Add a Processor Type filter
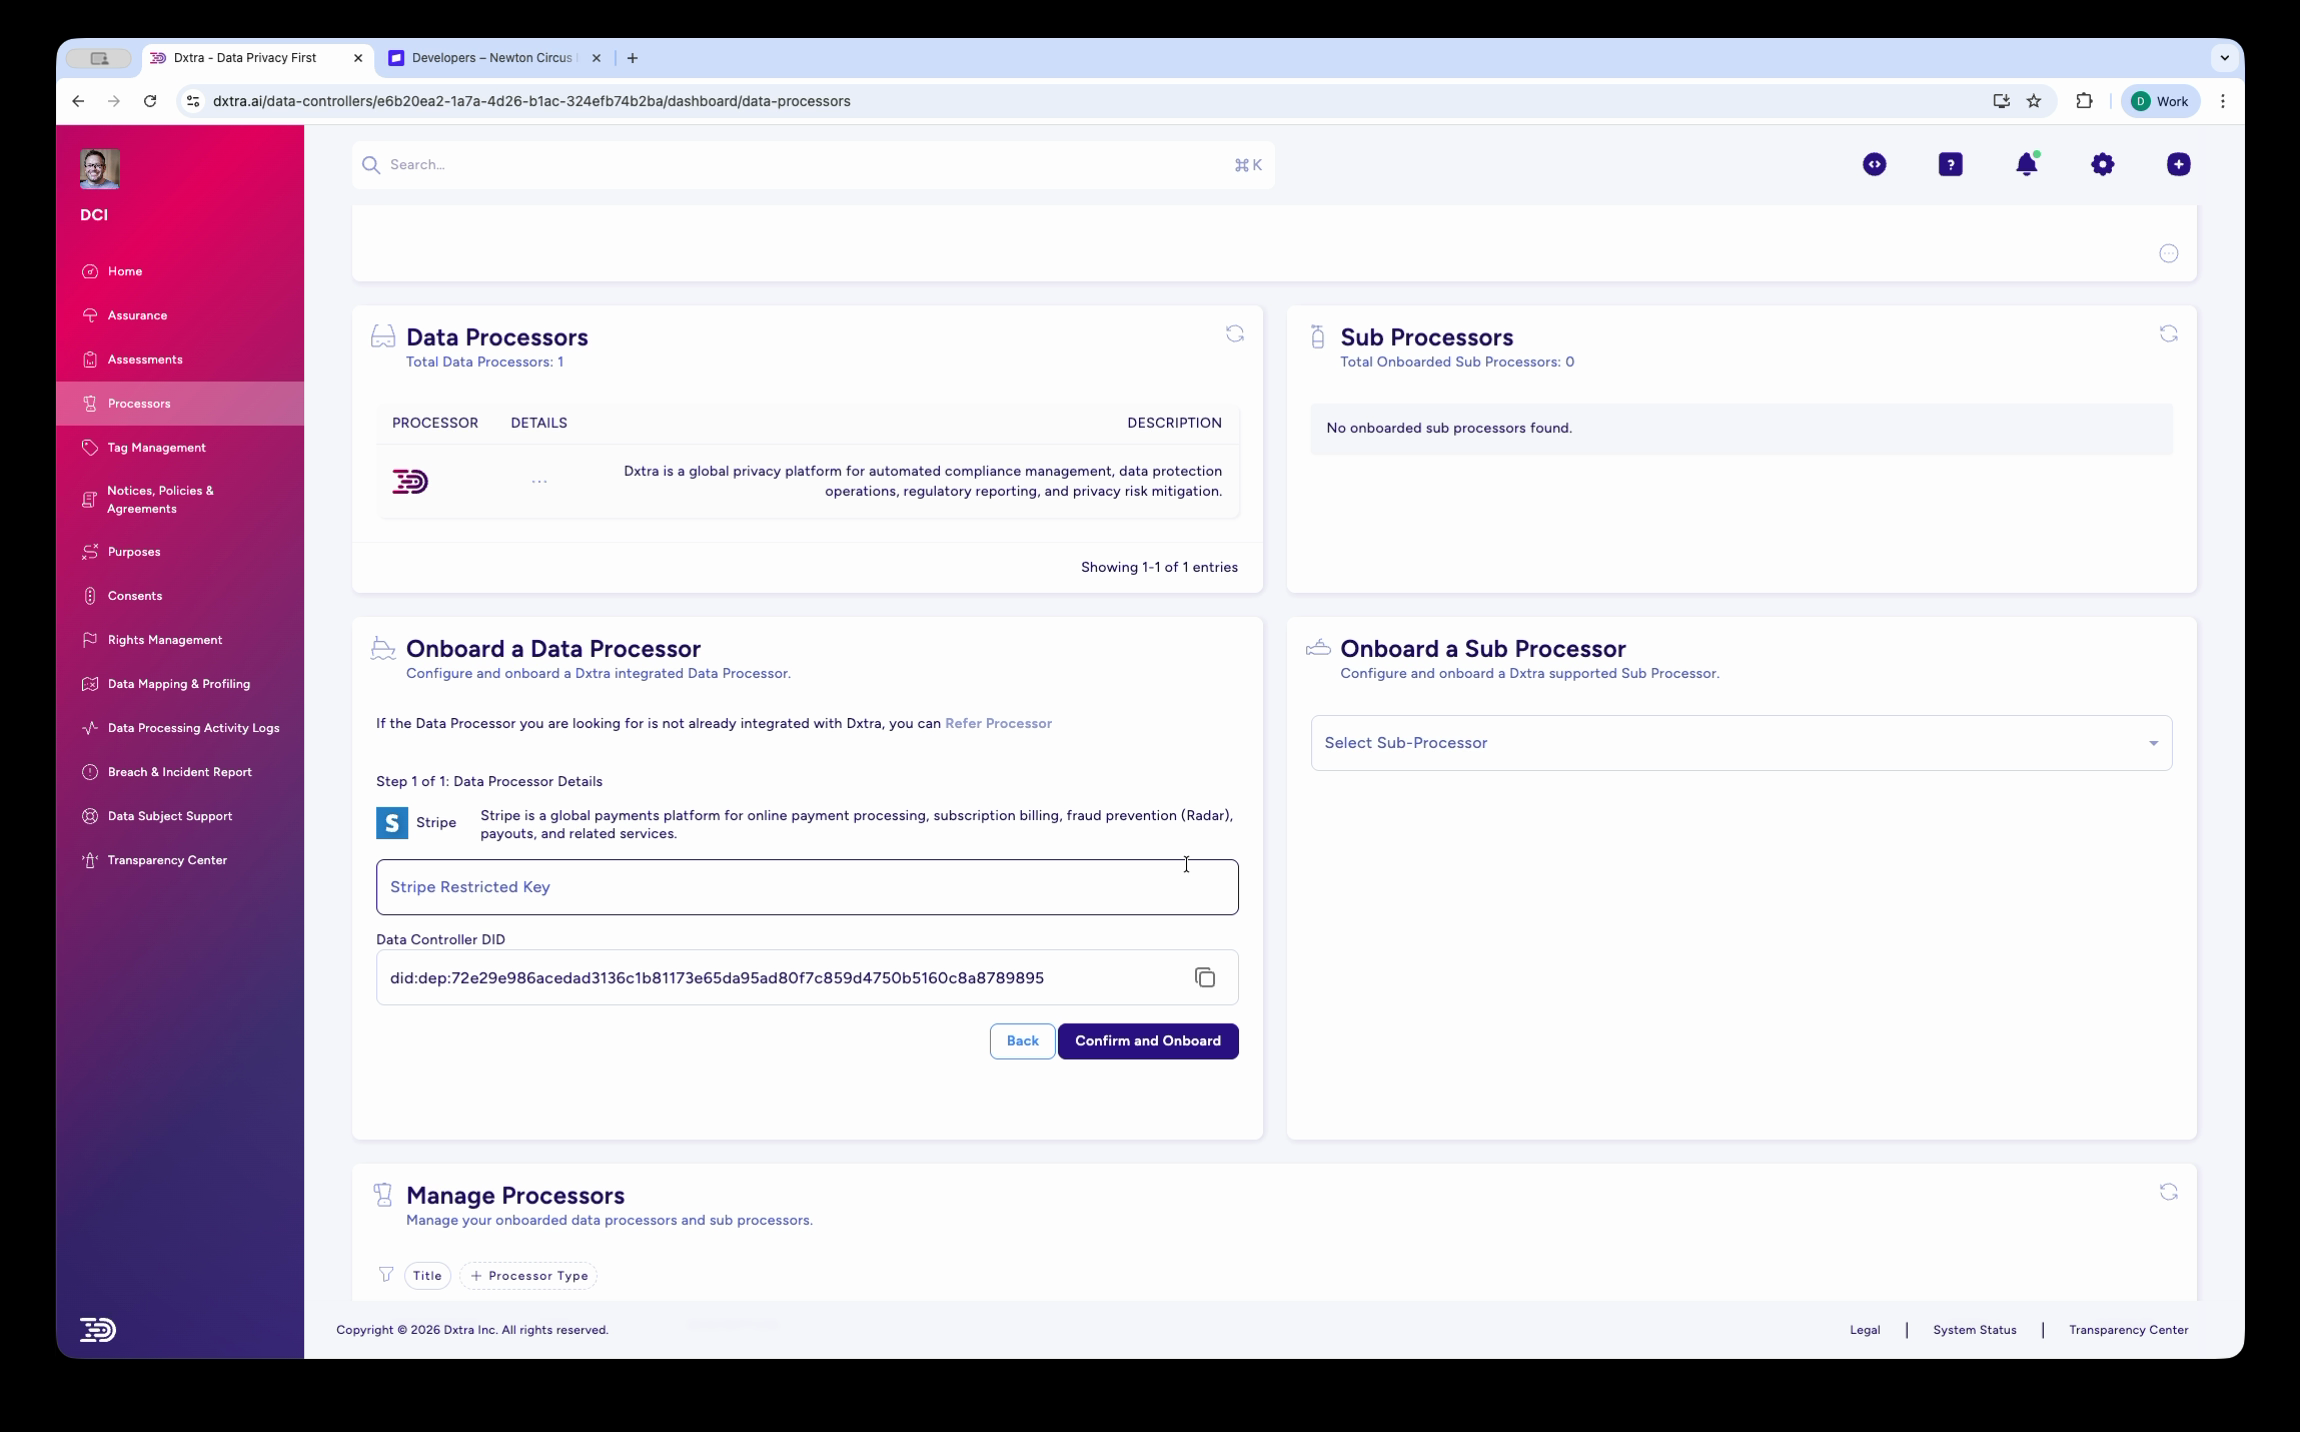The image size is (2300, 1432). pyautogui.click(x=528, y=1275)
